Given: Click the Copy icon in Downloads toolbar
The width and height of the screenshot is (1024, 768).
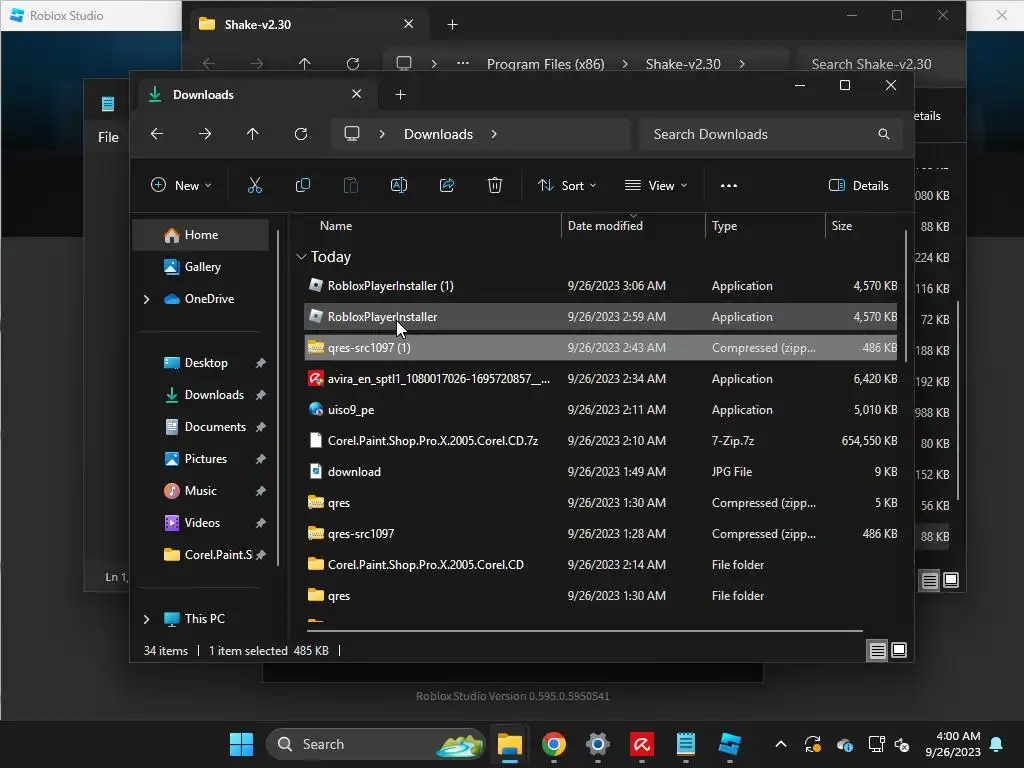Looking at the screenshot, I should tap(303, 185).
